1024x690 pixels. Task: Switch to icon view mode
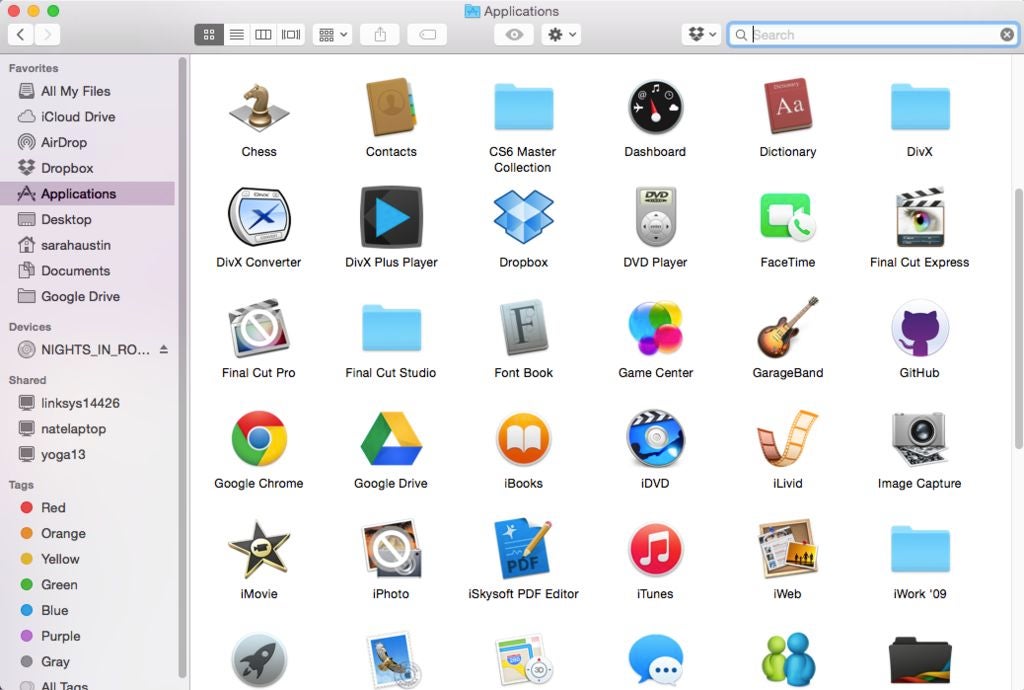point(209,35)
